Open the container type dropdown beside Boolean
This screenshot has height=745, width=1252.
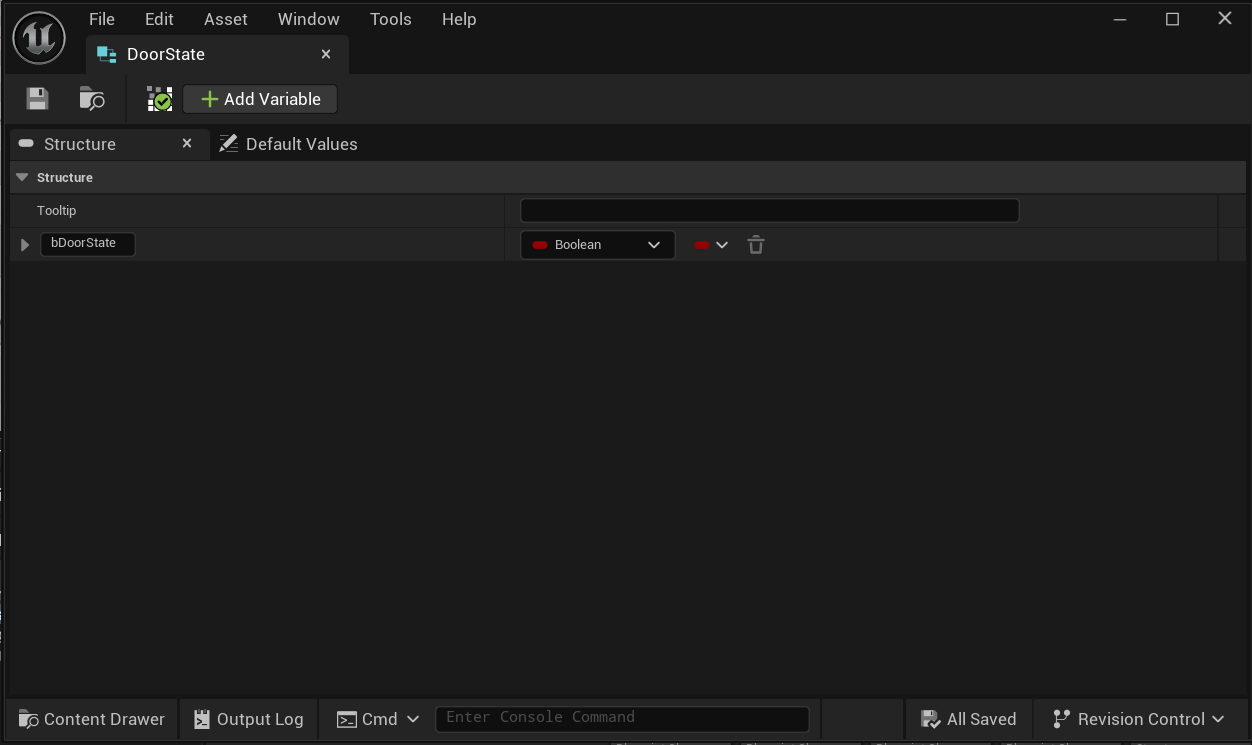pyautogui.click(x=711, y=245)
